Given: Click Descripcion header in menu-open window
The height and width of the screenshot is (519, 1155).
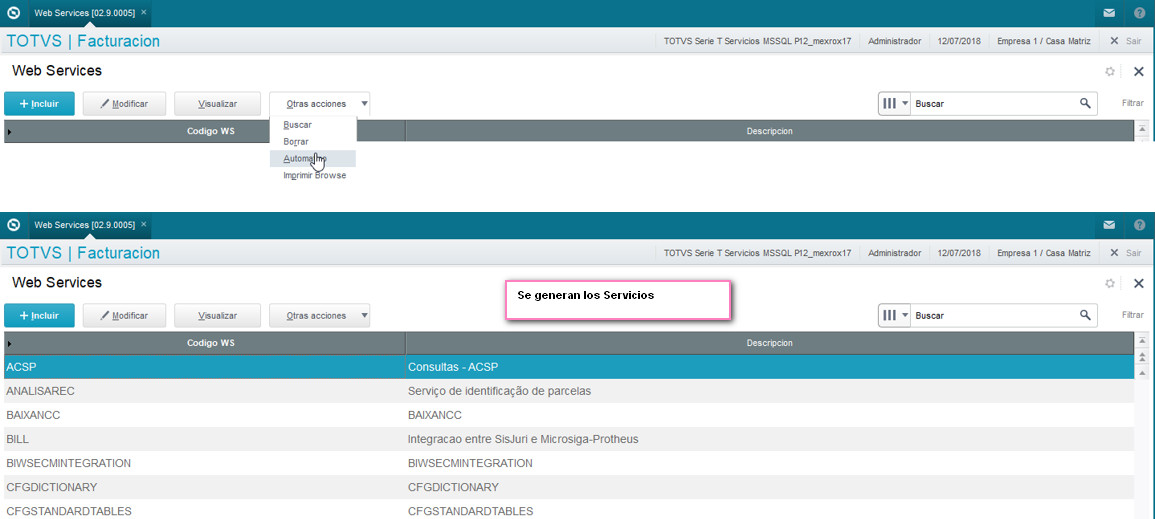Looking at the screenshot, I should [769, 131].
